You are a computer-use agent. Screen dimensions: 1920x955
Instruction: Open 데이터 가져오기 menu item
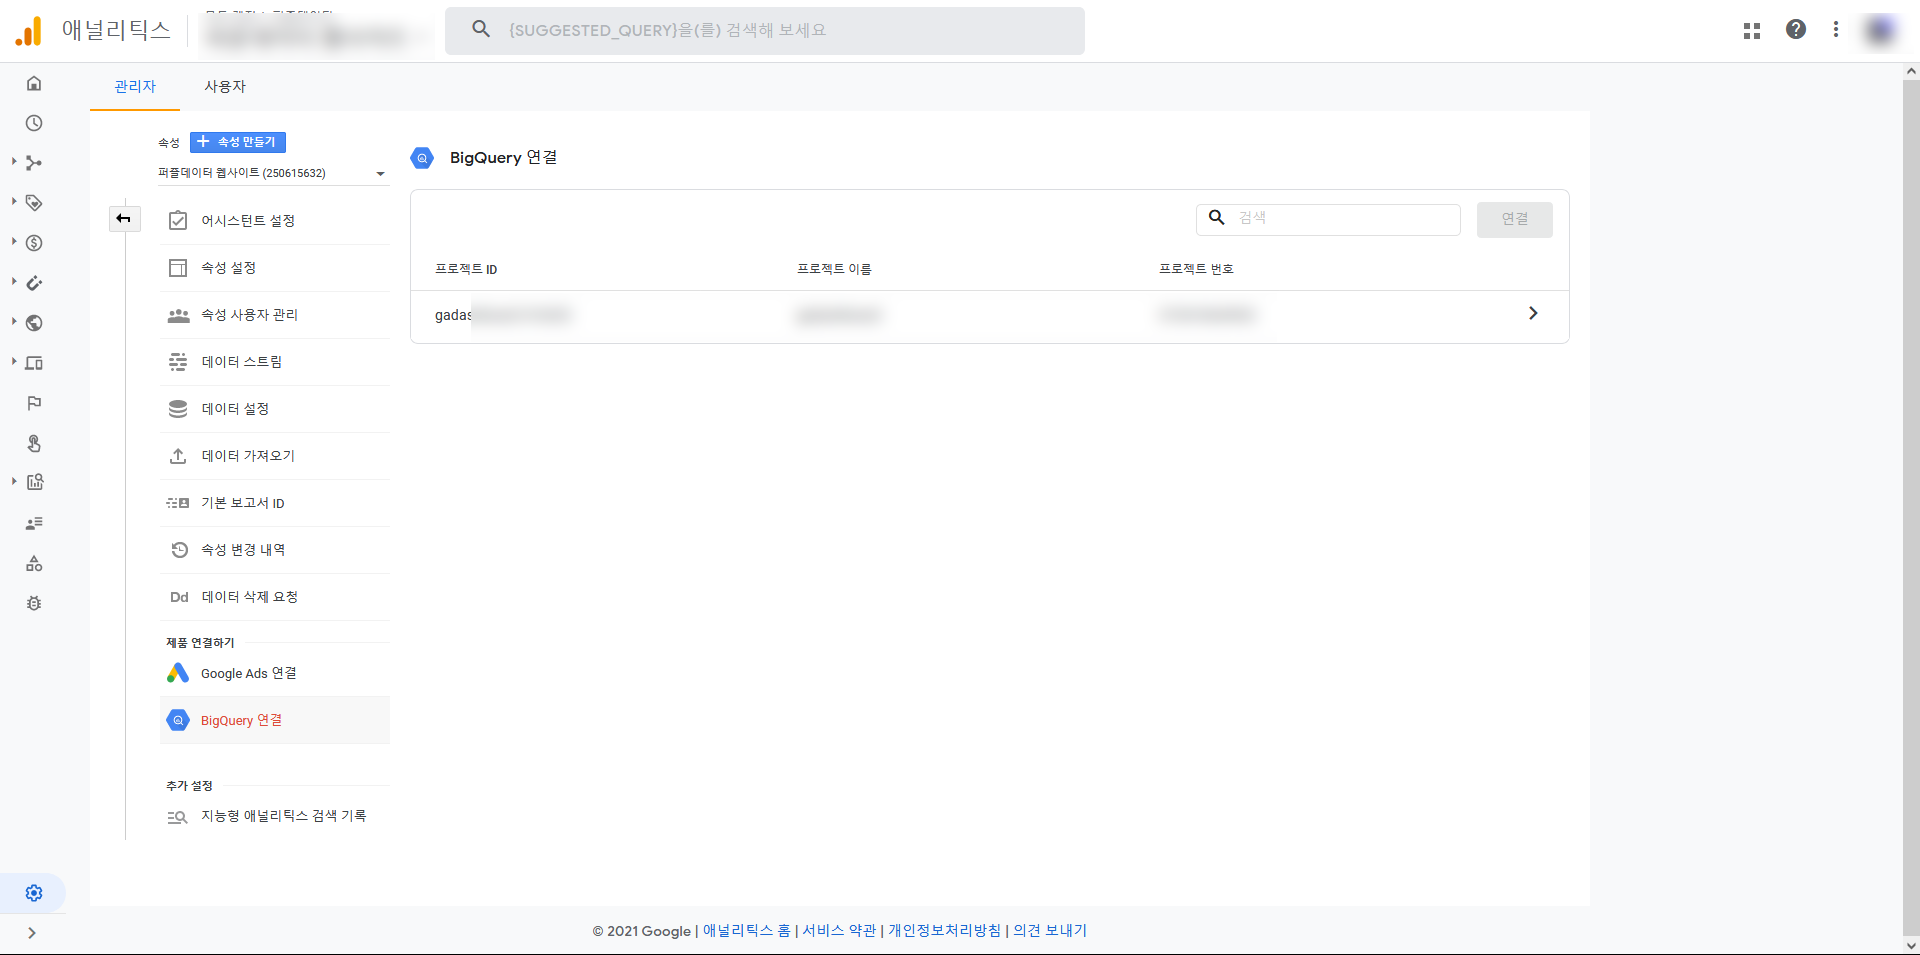tap(275, 456)
